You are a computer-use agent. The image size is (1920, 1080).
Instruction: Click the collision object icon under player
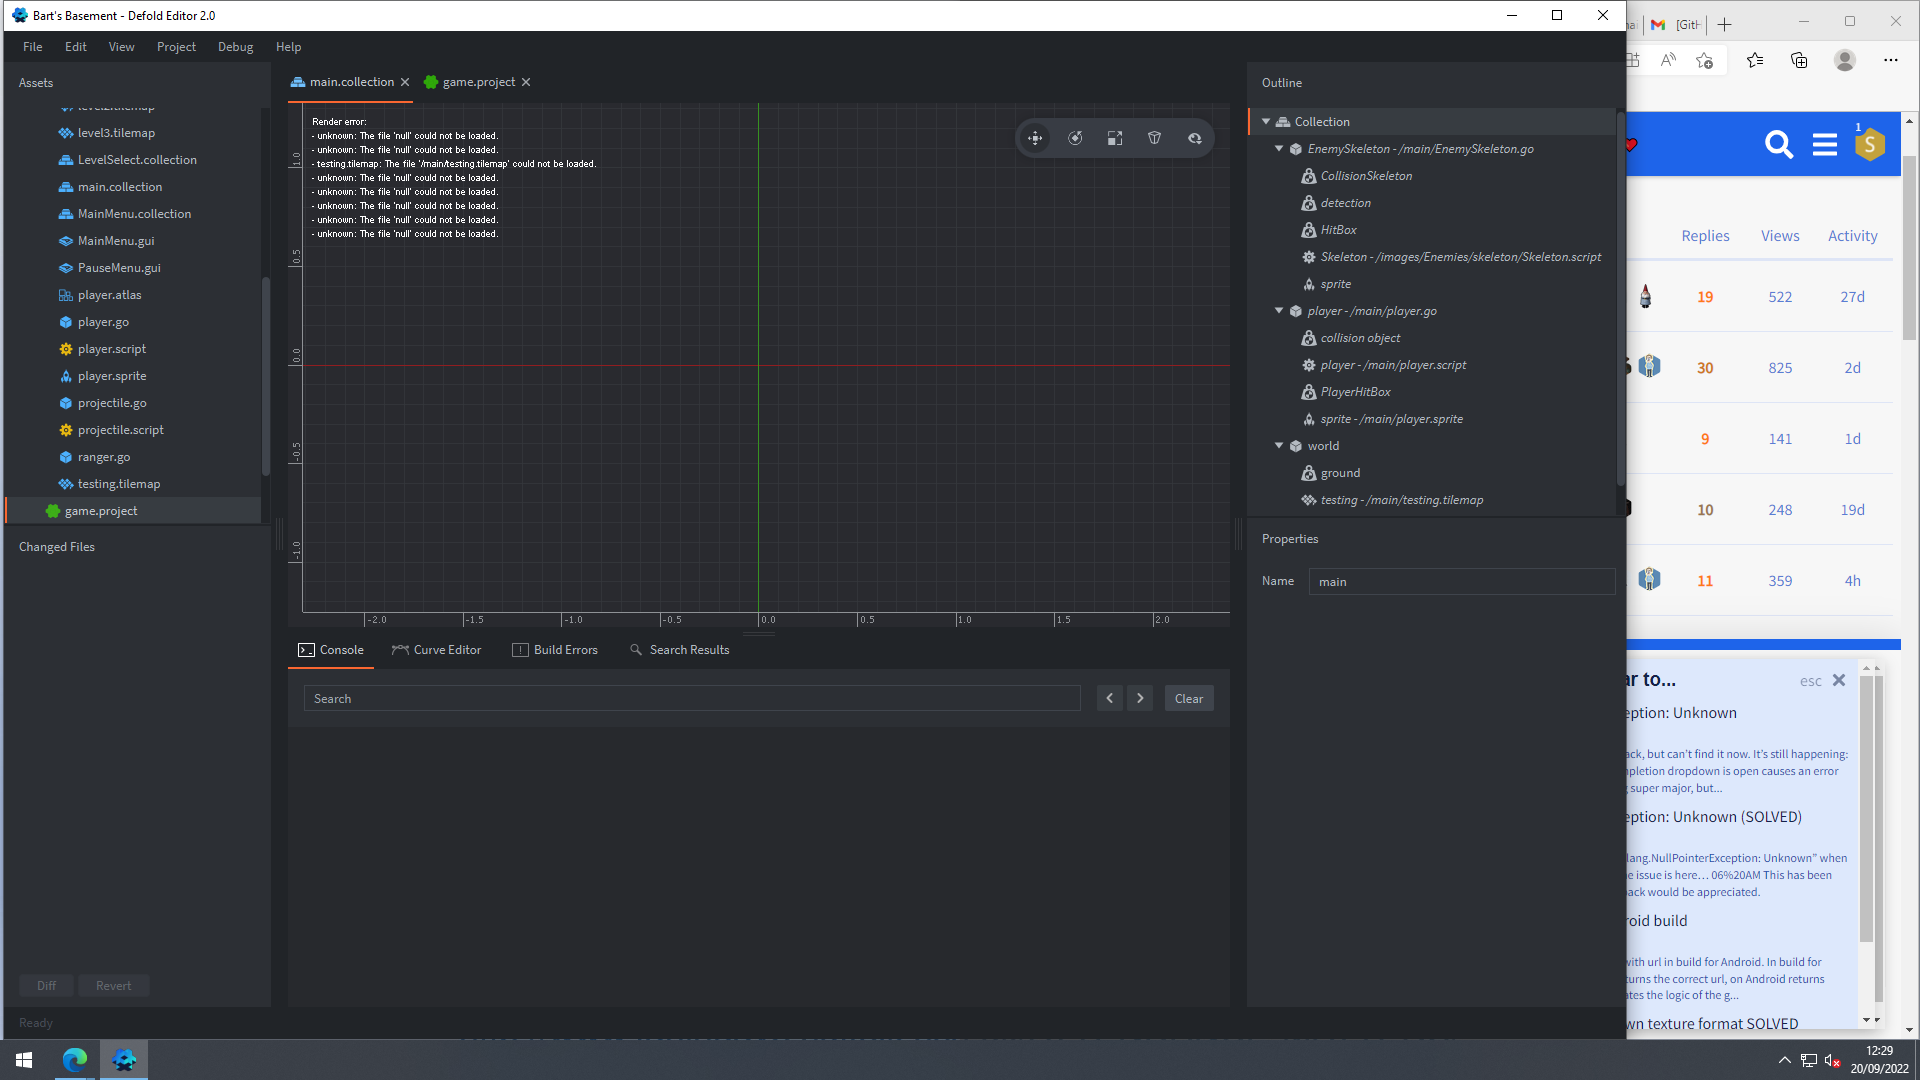point(1308,338)
